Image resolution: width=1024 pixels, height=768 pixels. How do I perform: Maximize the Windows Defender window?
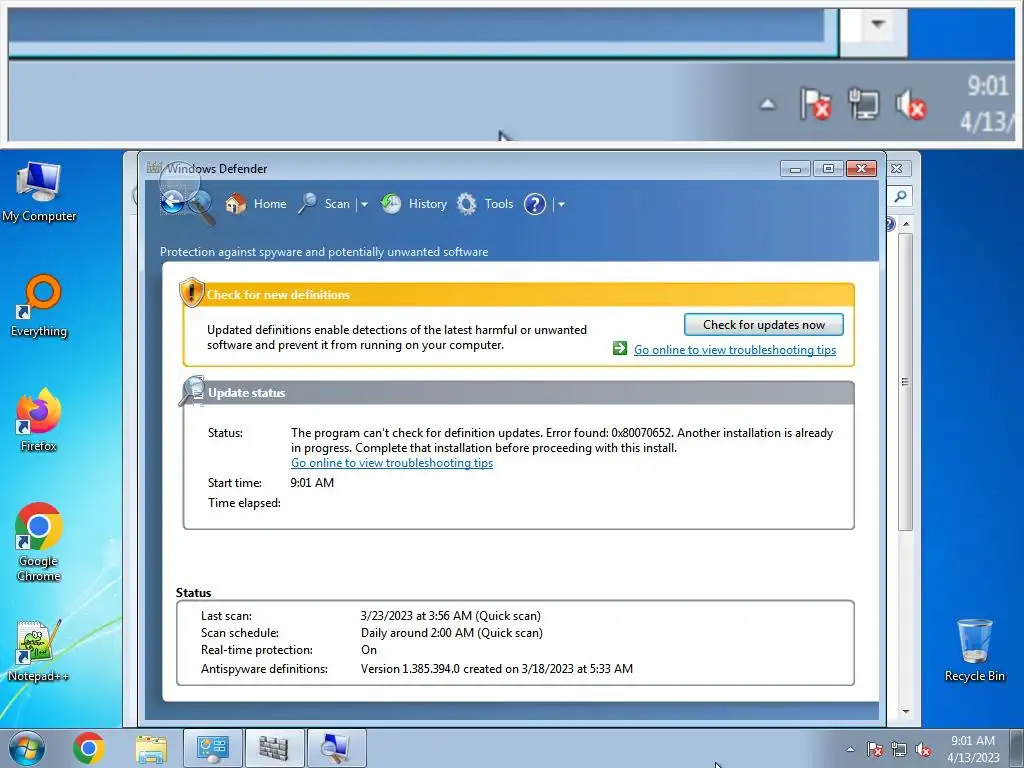(828, 169)
